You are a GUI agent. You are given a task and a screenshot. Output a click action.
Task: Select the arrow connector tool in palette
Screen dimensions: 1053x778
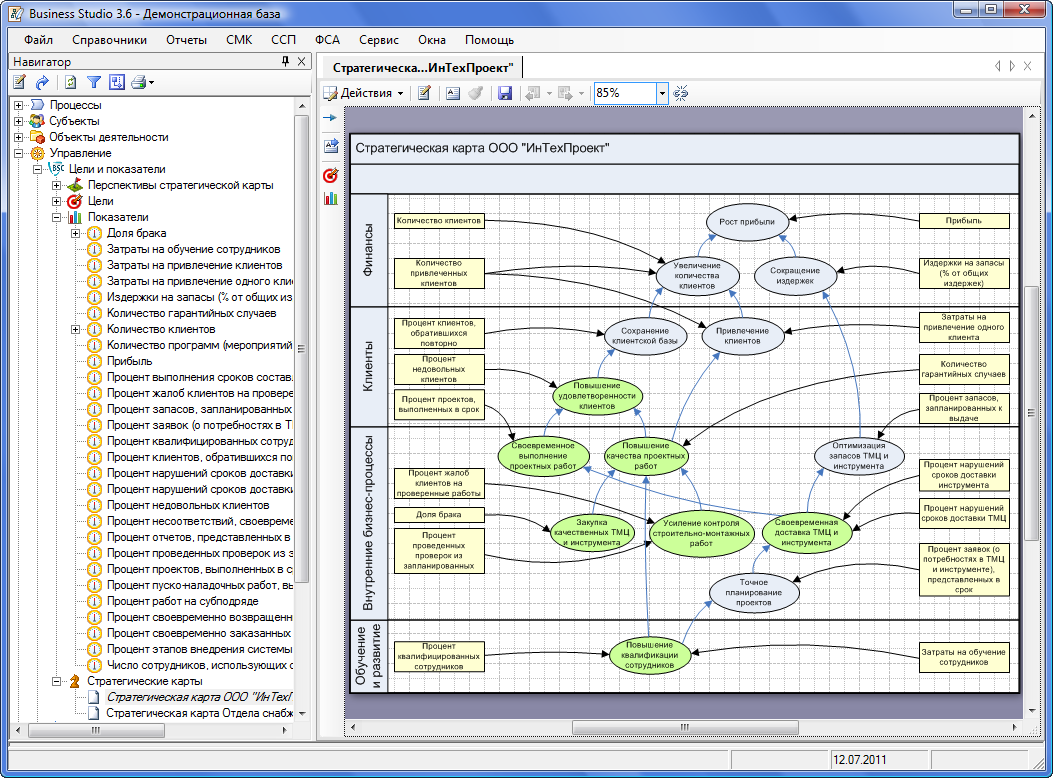330,118
